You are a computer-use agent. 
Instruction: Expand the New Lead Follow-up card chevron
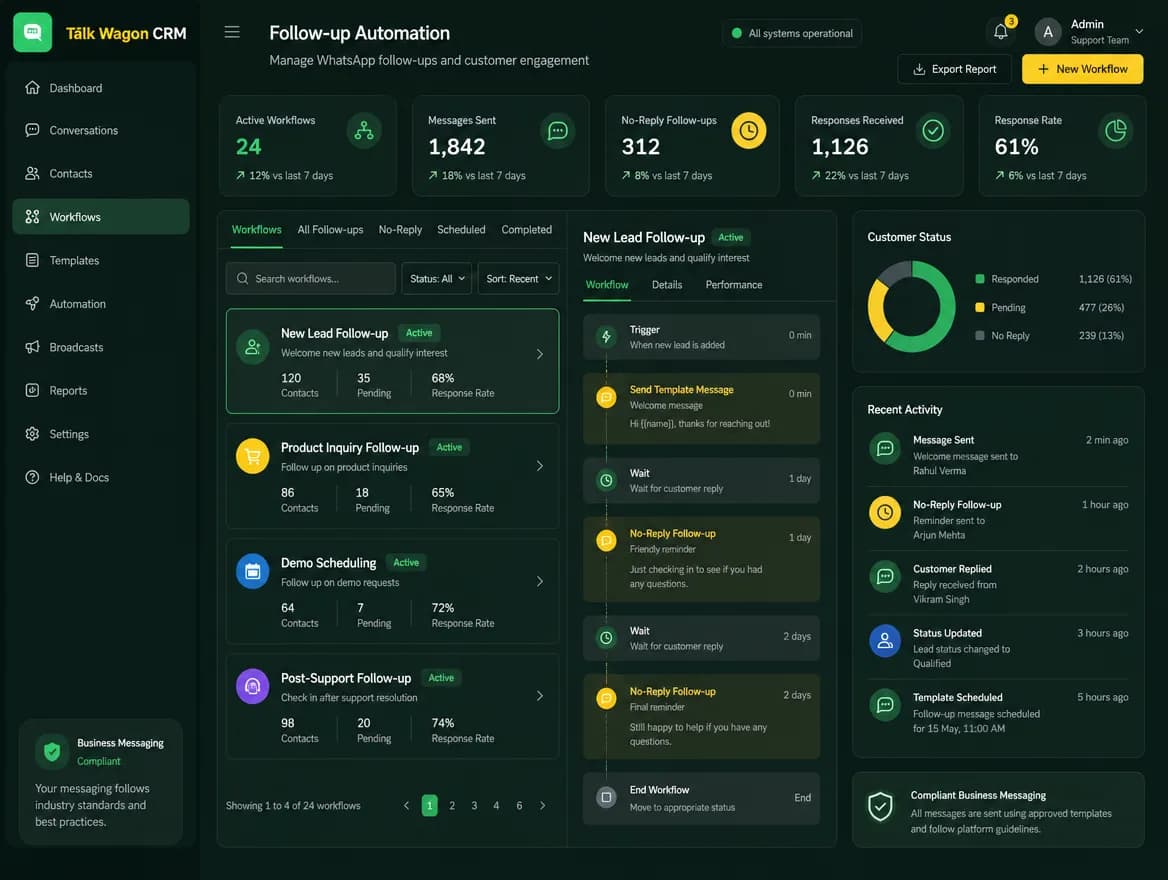tap(540, 354)
